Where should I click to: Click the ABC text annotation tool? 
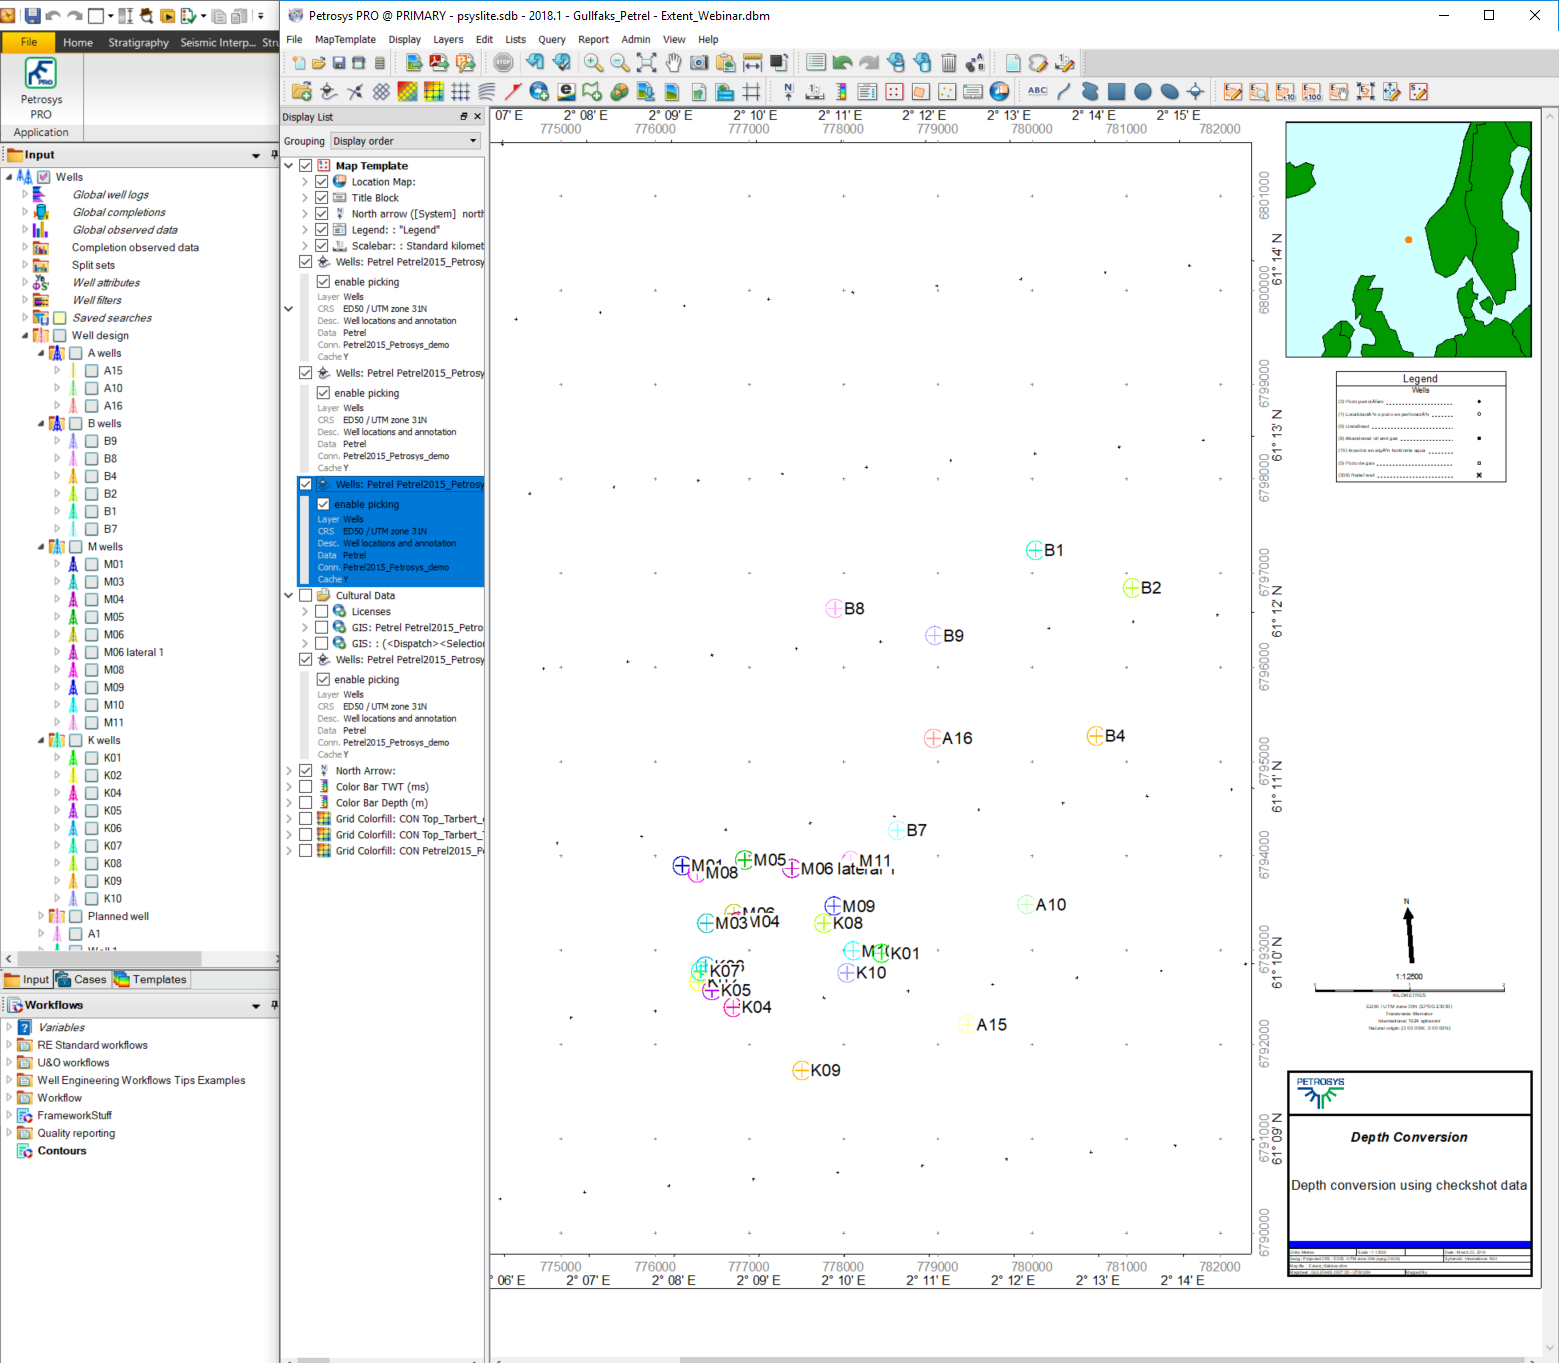pos(1037,92)
